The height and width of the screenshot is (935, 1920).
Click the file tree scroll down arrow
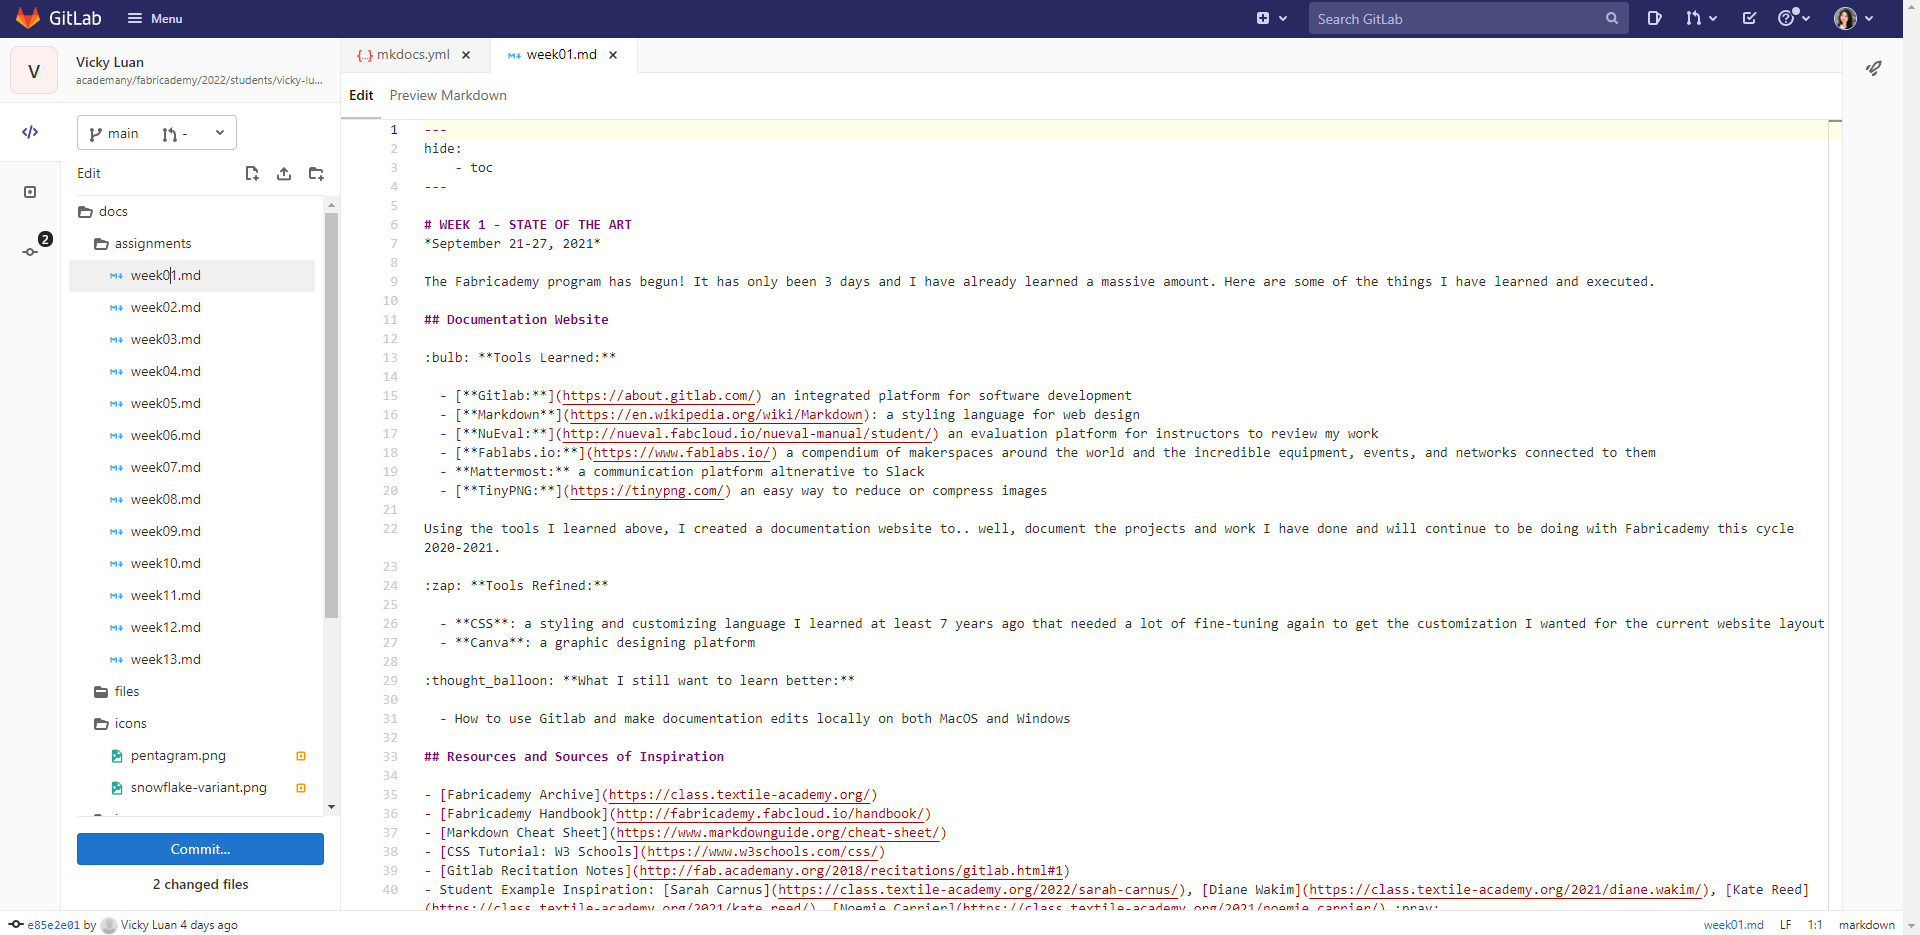331,807
